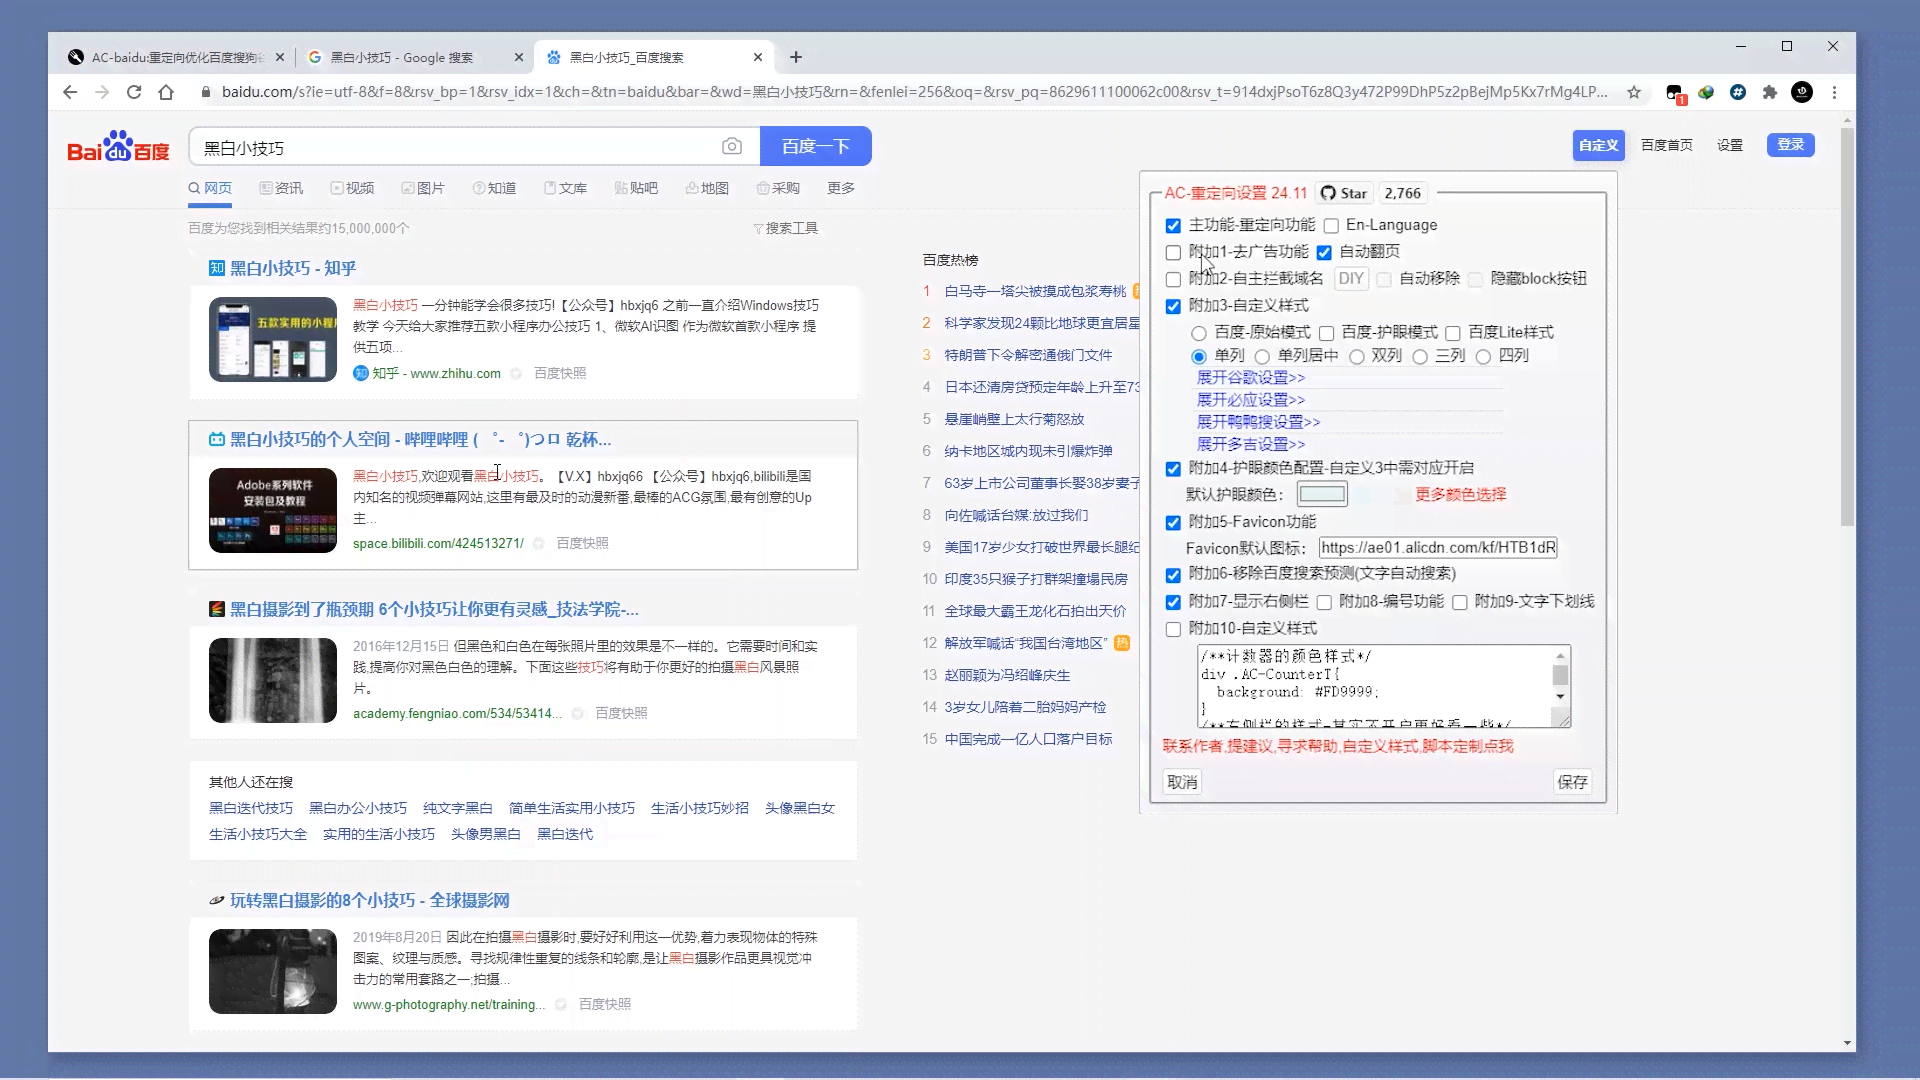Select the 单列居中 layout radio
Screen dimensions: 1920x1080
(x=1262, y=357)
